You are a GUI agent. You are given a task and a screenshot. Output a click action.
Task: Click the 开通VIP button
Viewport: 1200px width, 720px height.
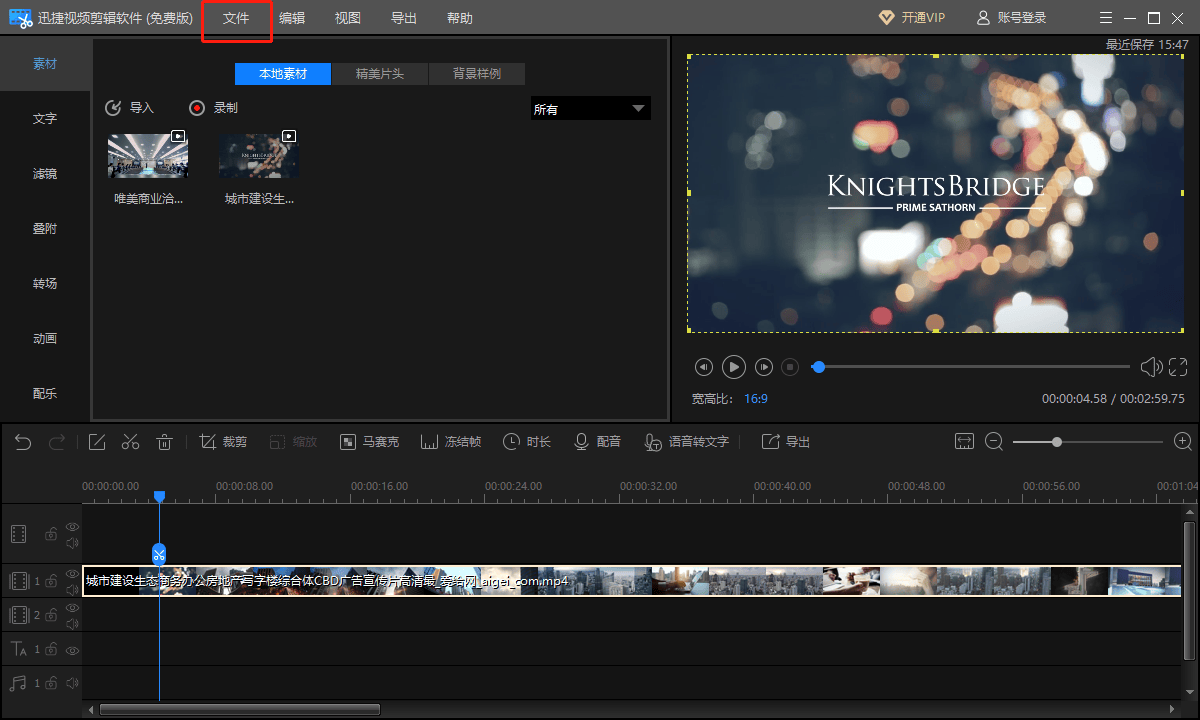pyautogui.click(x=912, y=18)
